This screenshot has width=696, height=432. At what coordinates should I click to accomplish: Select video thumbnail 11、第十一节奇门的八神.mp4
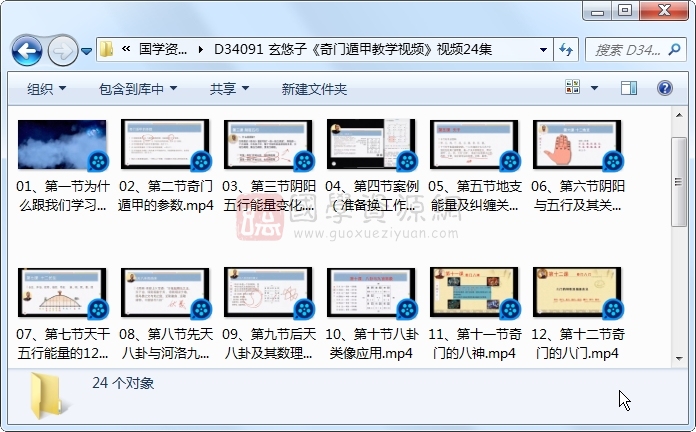tap(475, 293)
